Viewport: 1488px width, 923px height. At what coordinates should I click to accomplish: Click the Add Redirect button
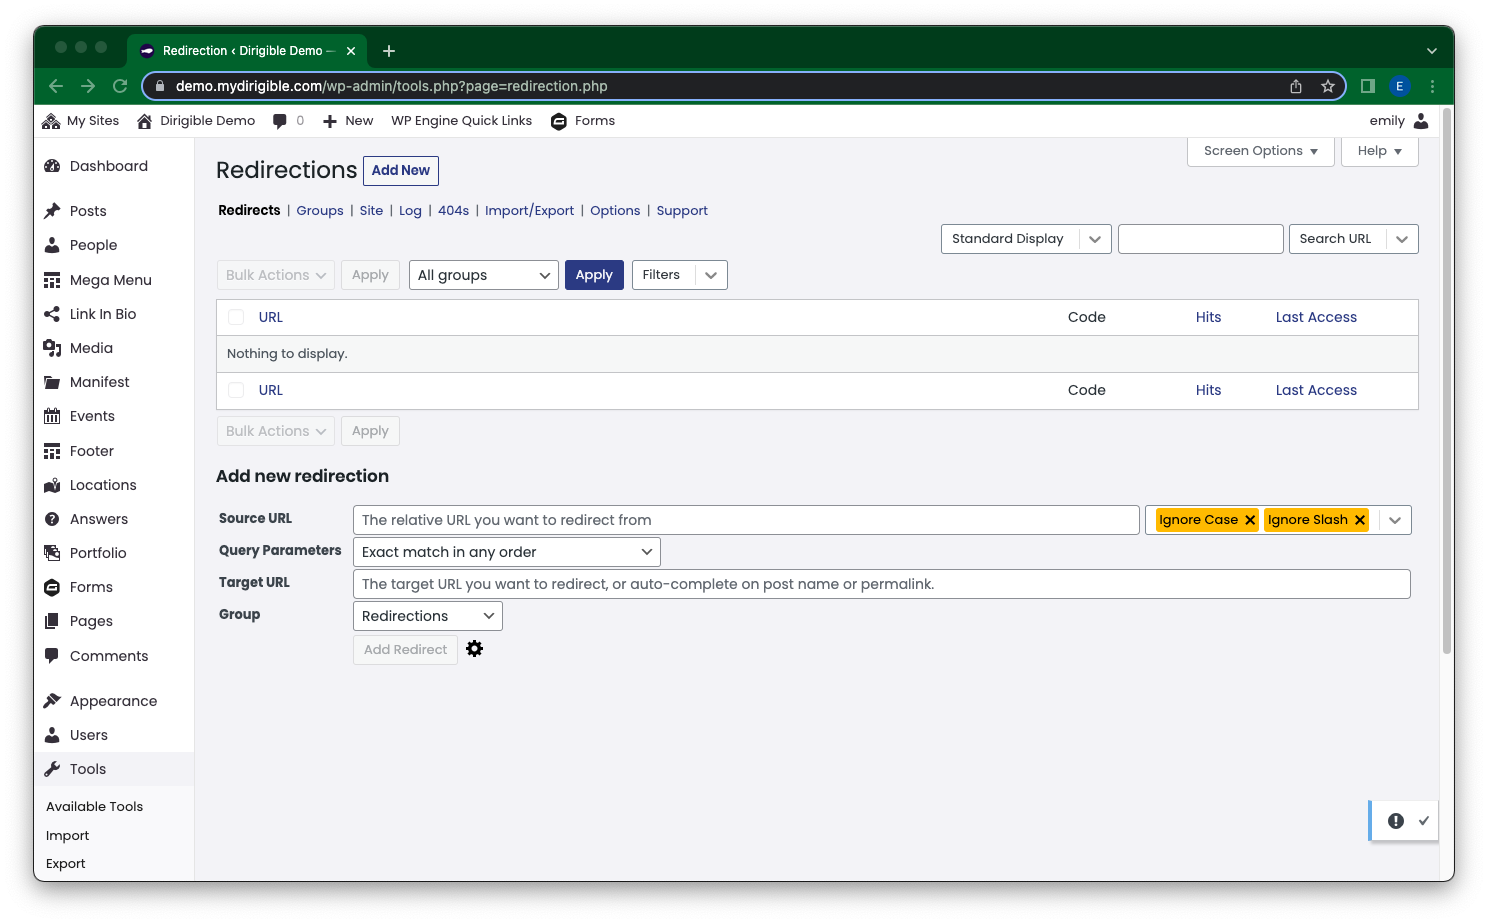(405, 650)
